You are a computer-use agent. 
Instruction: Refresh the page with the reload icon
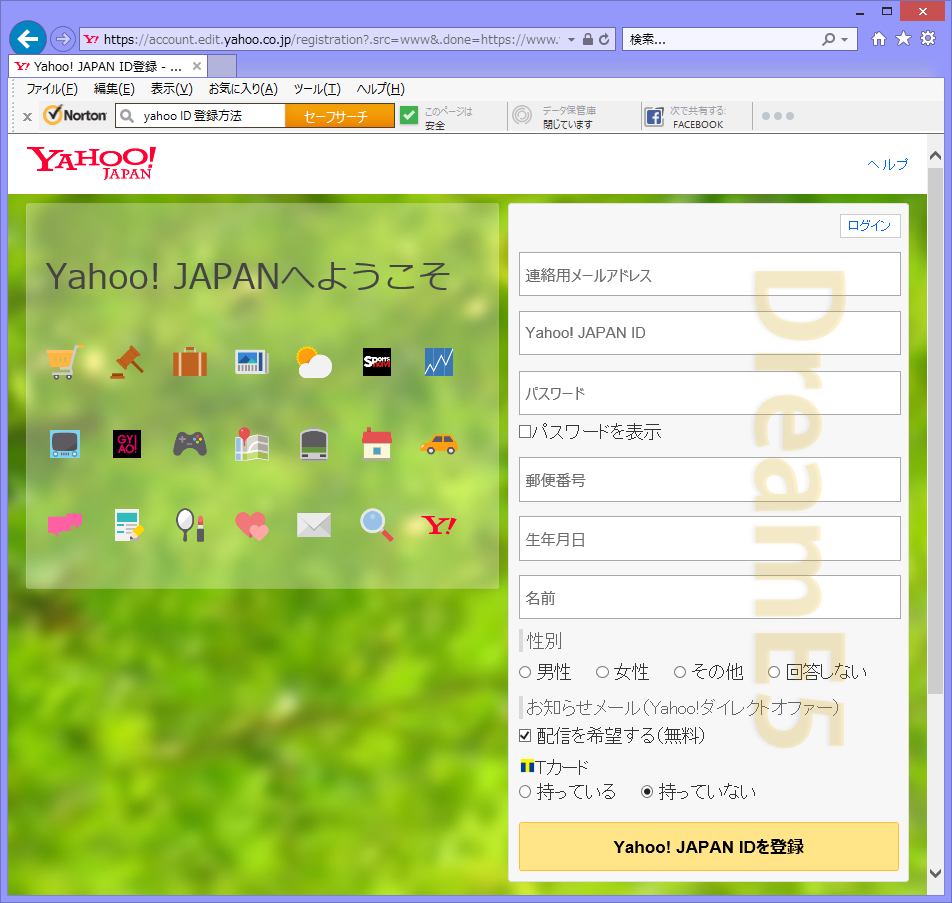pyautogui.click(x=604, y=39)
